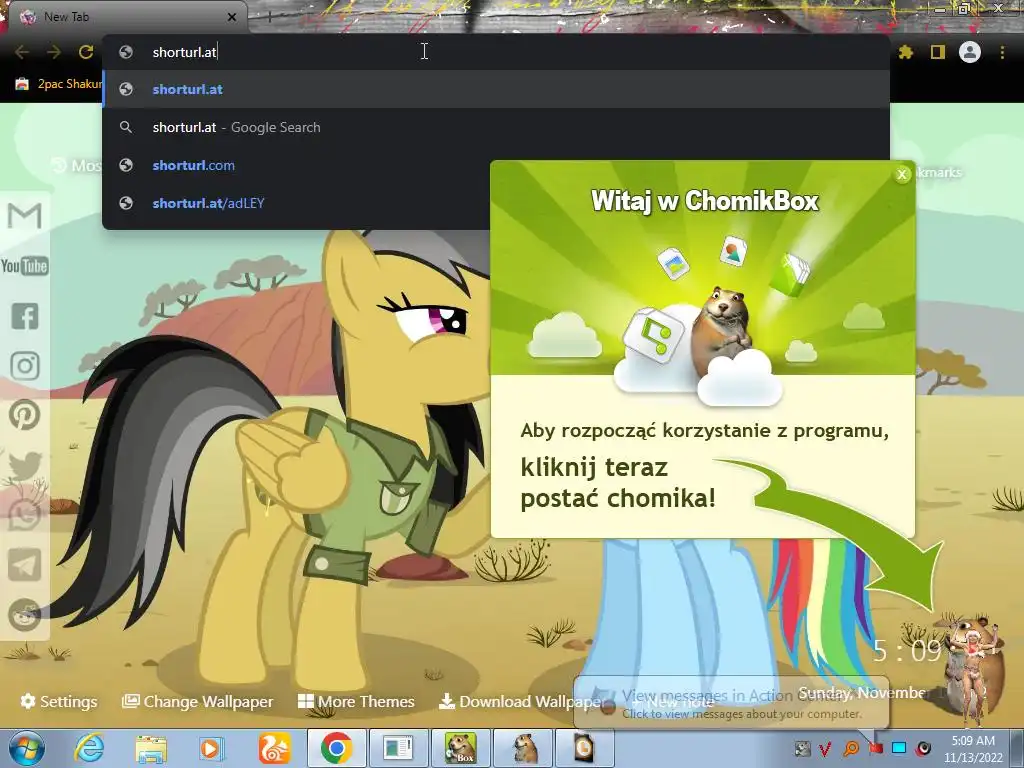The height and width of the screenshot is (768, 1024).
Task: Open the YouTube sidebar shortcut
Action: tap(24, 266)
